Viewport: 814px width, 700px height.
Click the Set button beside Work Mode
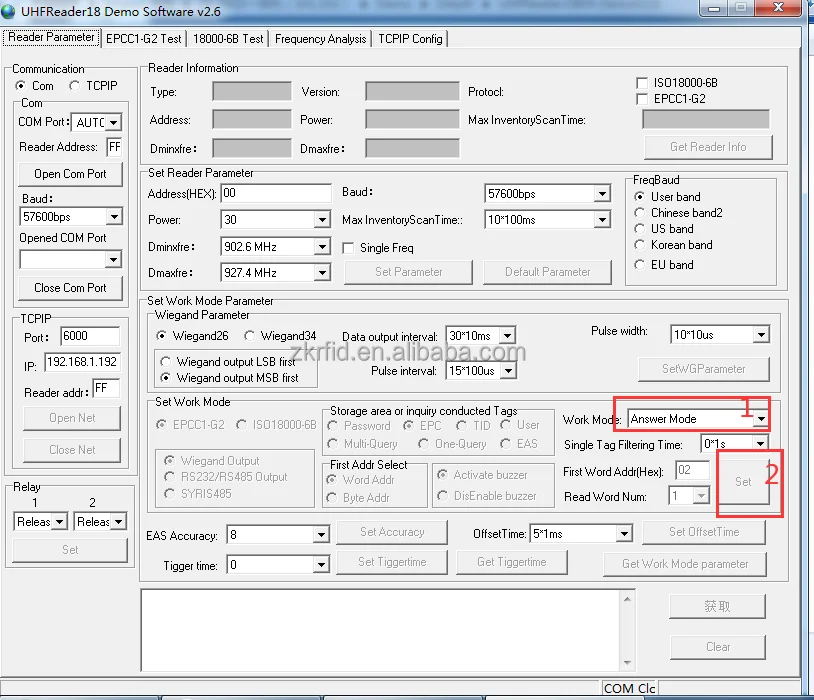(743, 481)
